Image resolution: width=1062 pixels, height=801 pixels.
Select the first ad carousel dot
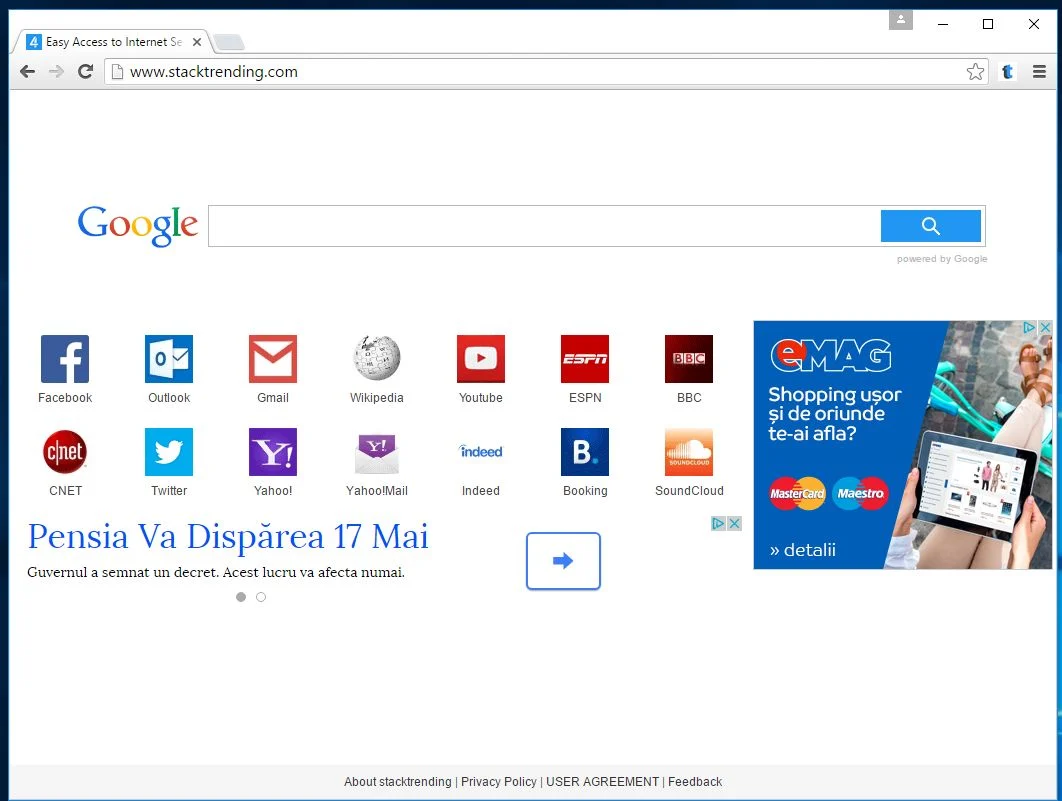pyautogui.click(x=240, y=597)
